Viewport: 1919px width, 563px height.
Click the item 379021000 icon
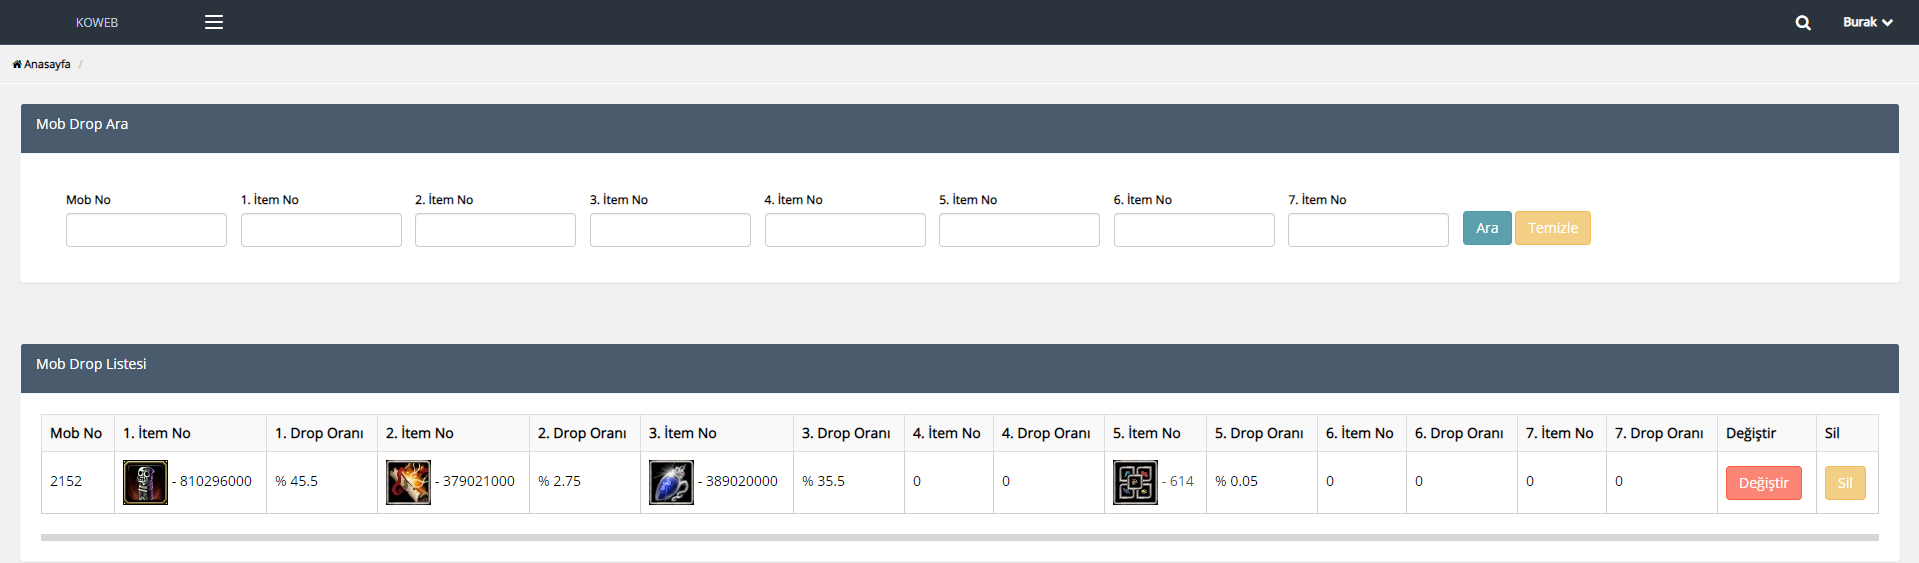pos(408,482)
